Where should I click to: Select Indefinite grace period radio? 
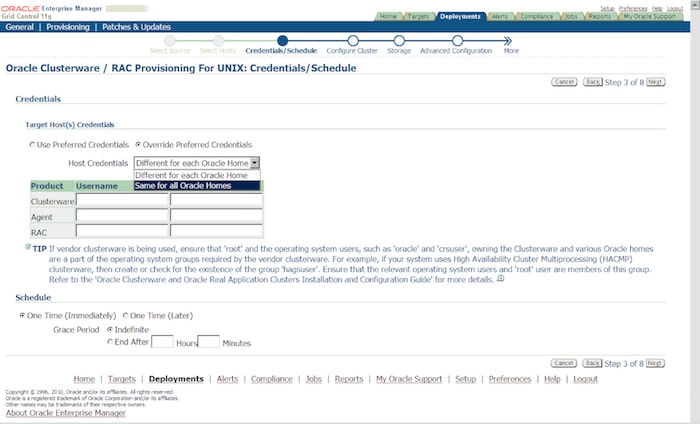110,329
